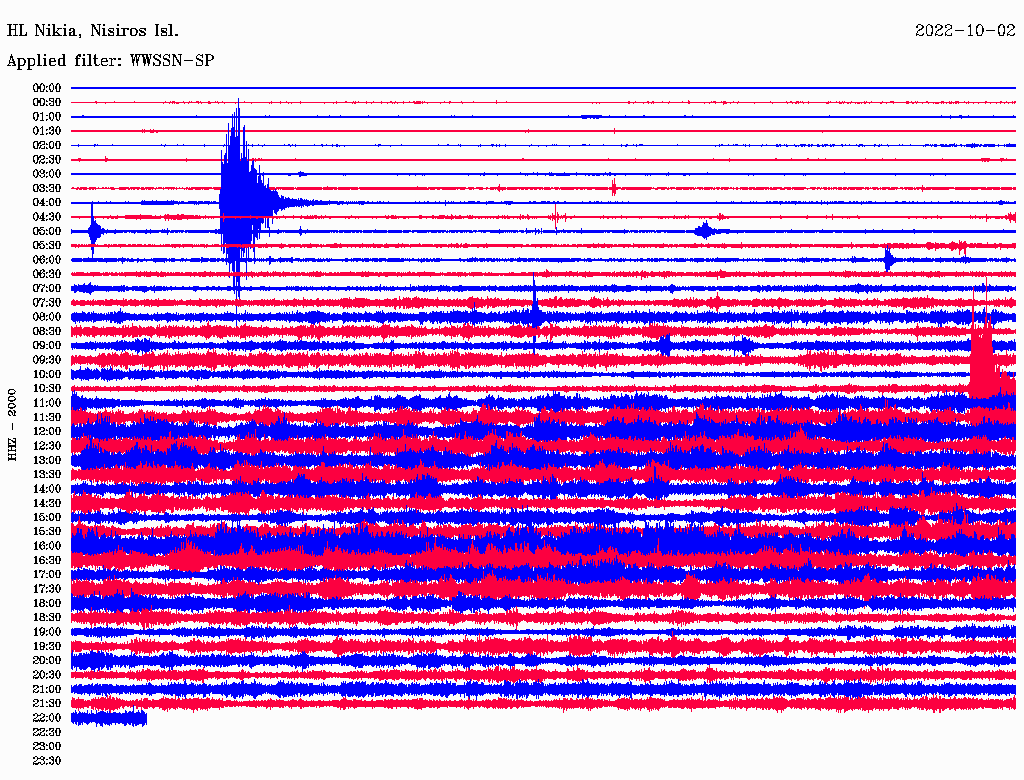
Task: Click the '23:30' time label
Action: click(x=46, y=761)
